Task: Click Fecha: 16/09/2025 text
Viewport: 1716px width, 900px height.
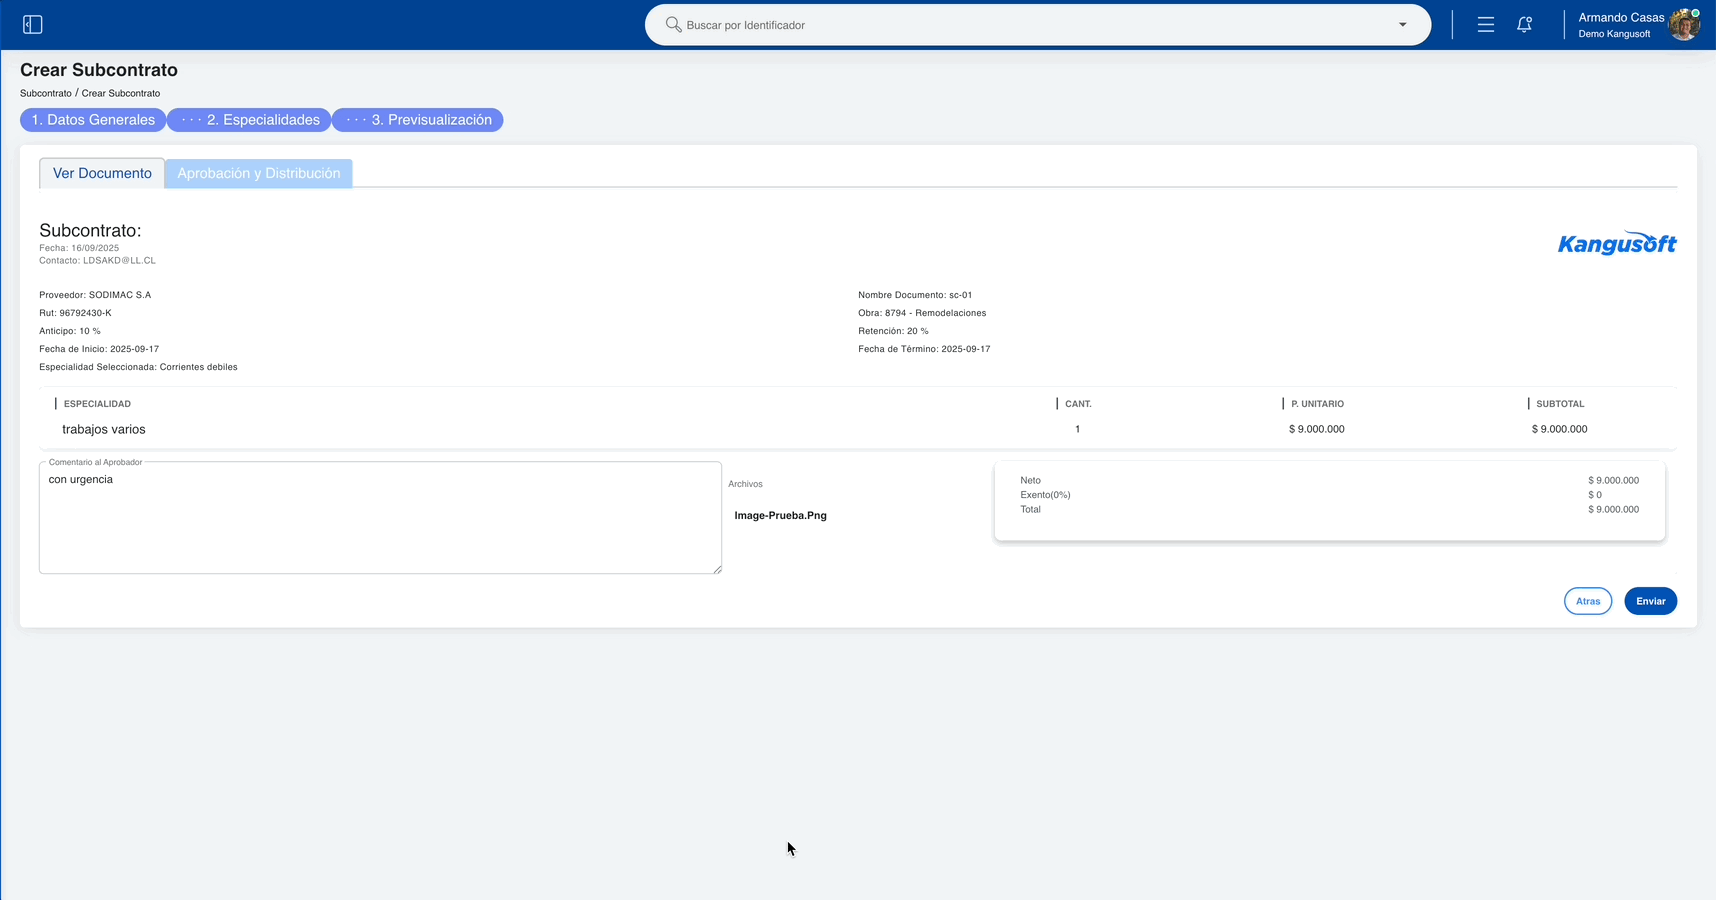Action: (x=79, y=248)
